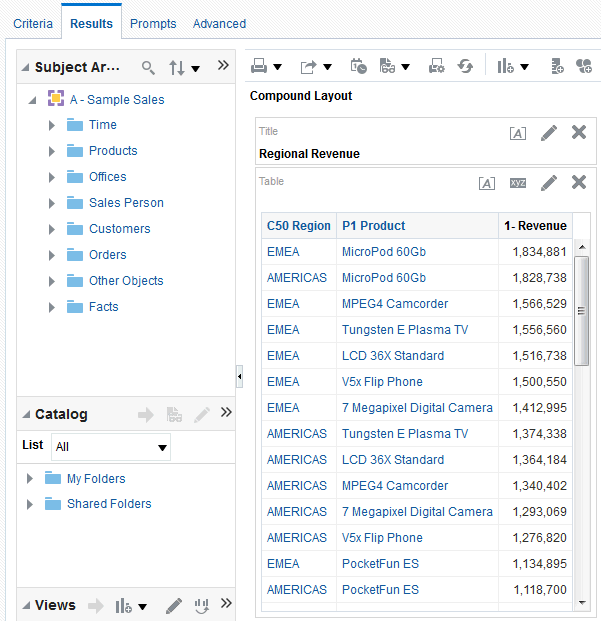Click the xyz icon in the Table view header
The image size is (601, 621).
[517, 183]
